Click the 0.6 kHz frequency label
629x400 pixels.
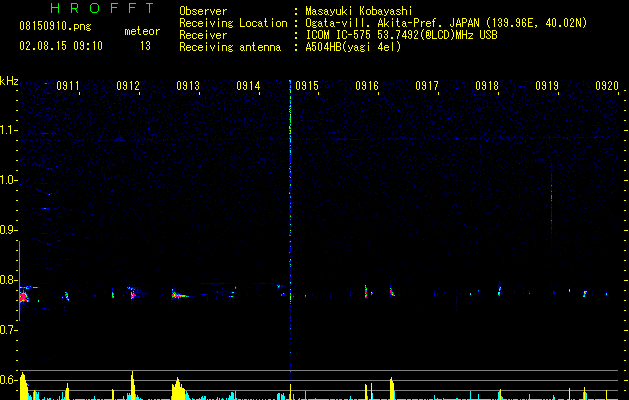8,380
